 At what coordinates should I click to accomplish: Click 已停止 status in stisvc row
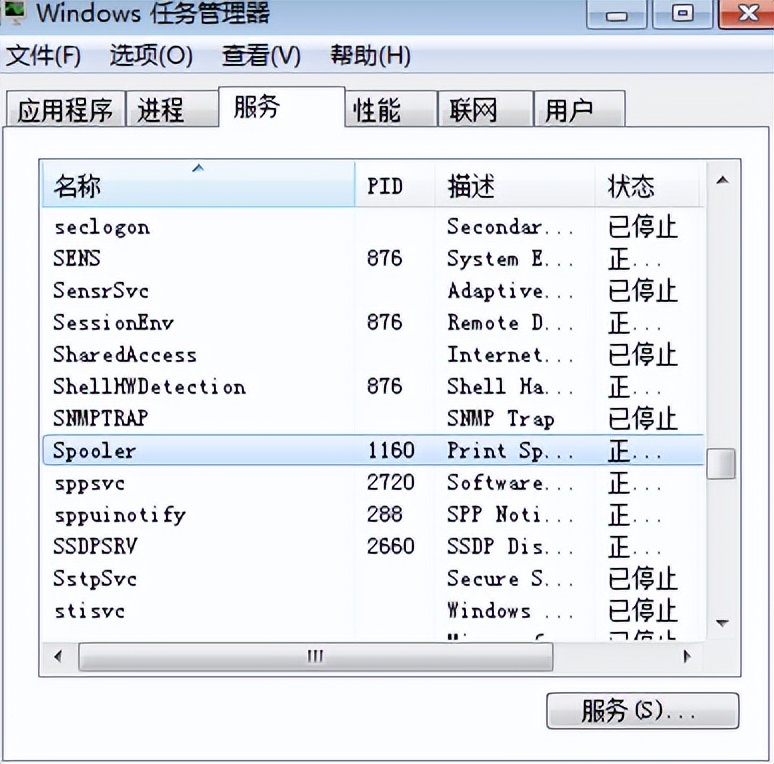[642, 611]
